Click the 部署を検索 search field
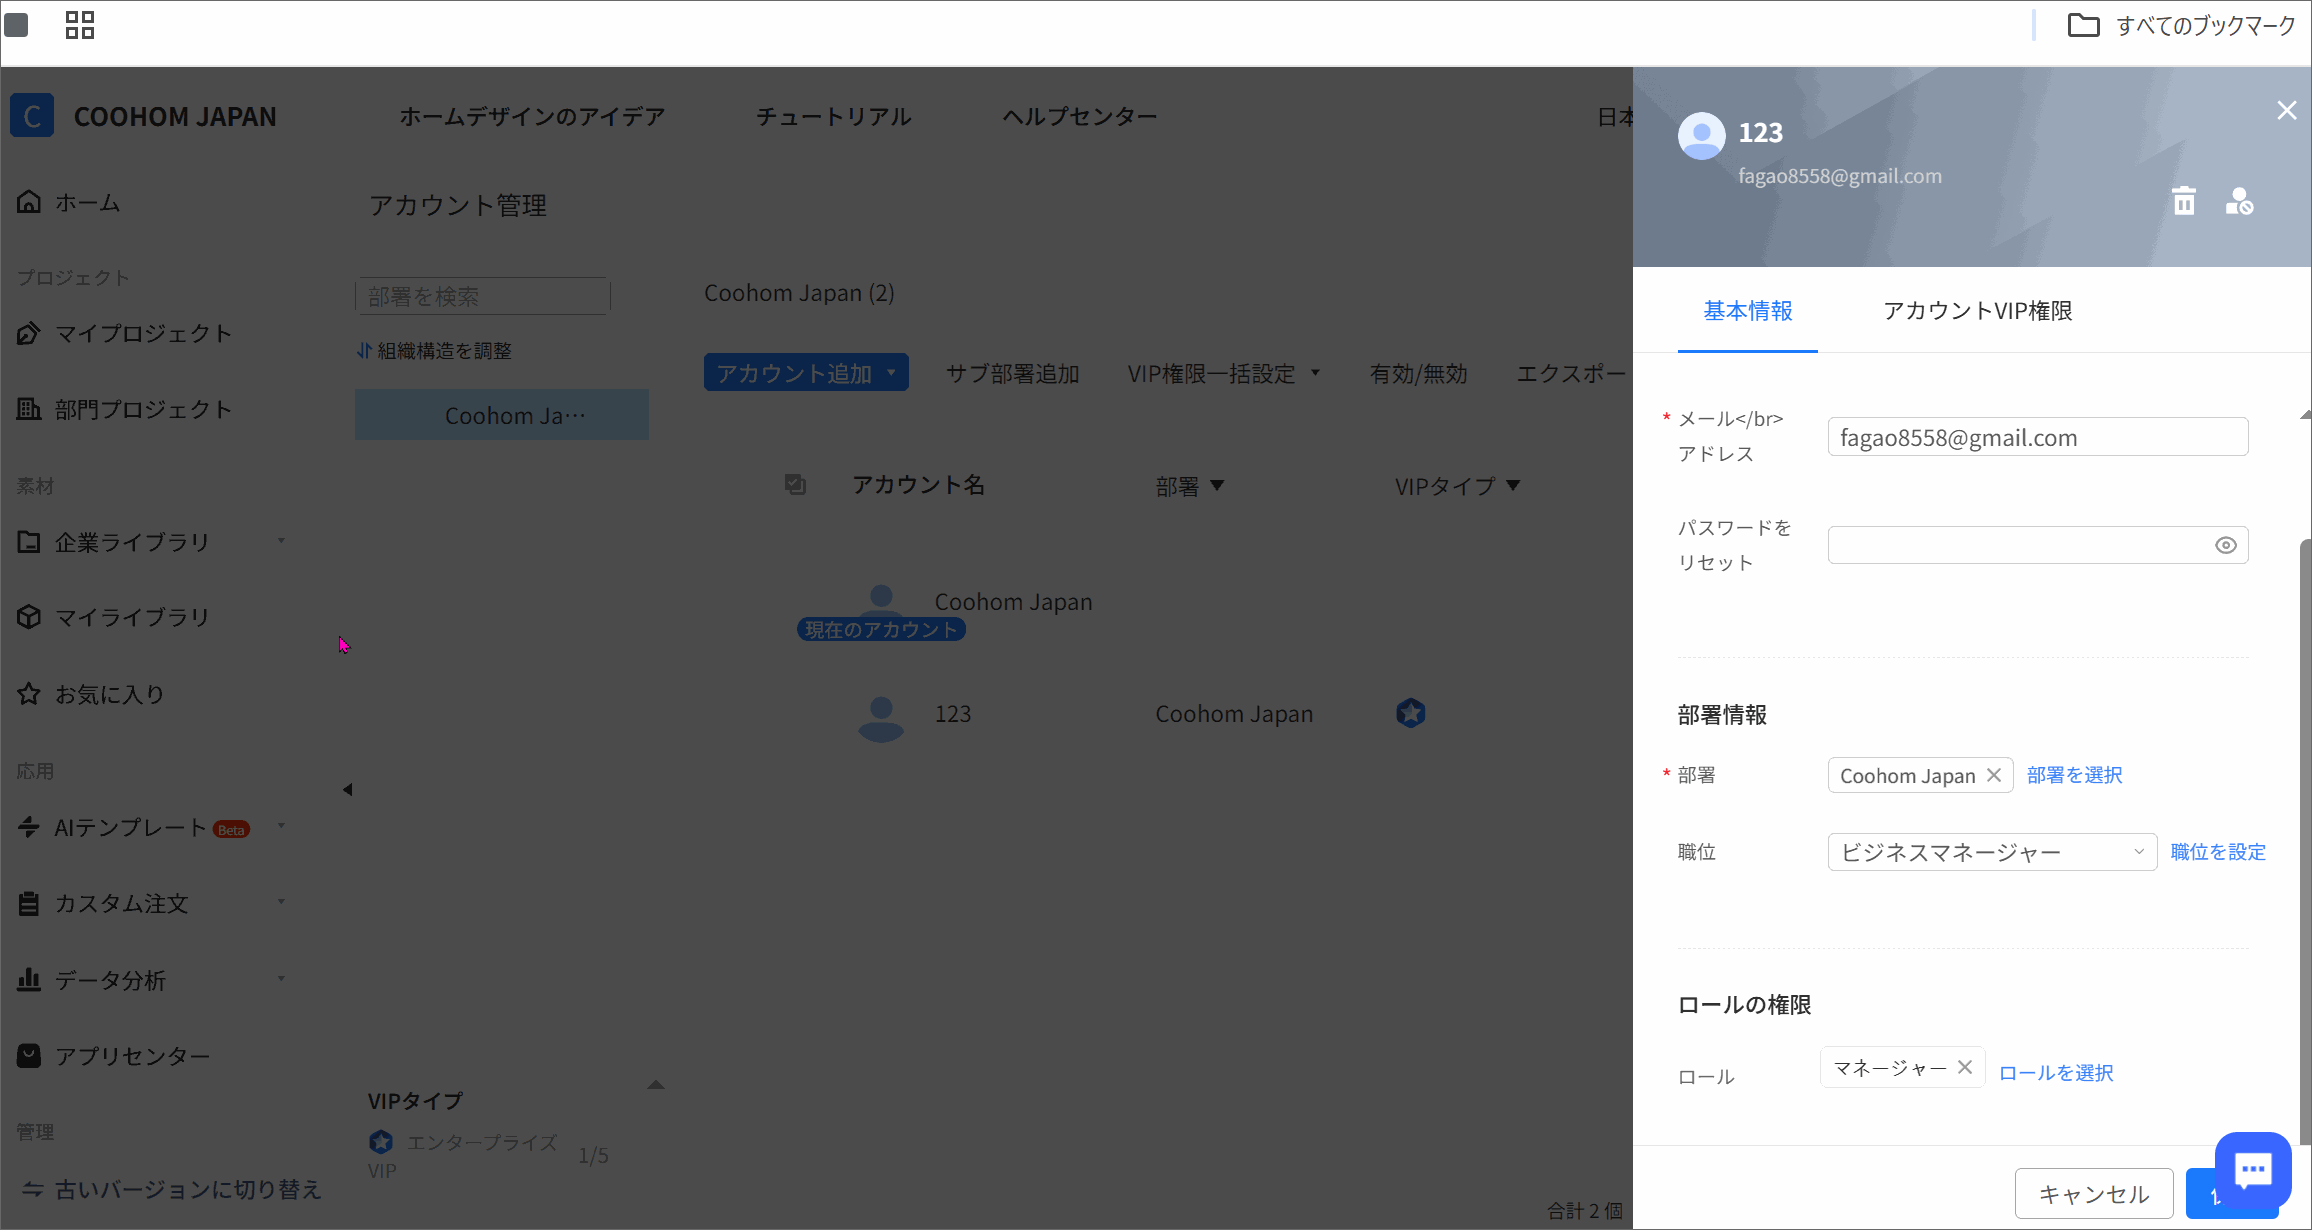Viewport: 2312px width, 1230px height. pyautogui.click(x=483, y=296)
